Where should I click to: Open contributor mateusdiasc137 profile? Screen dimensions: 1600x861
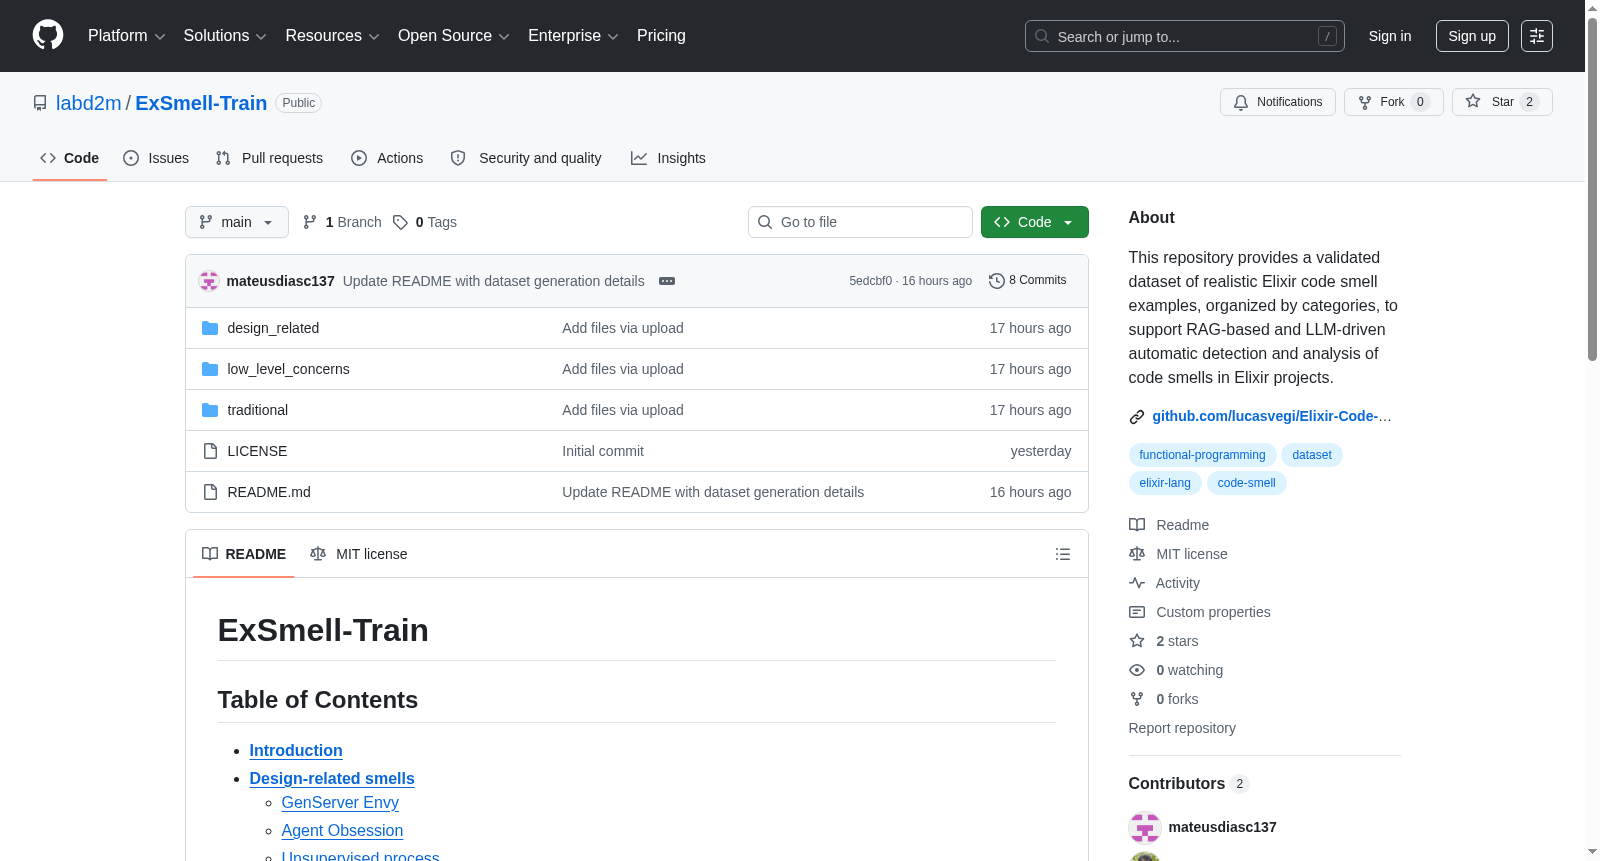pos(1222,827)
